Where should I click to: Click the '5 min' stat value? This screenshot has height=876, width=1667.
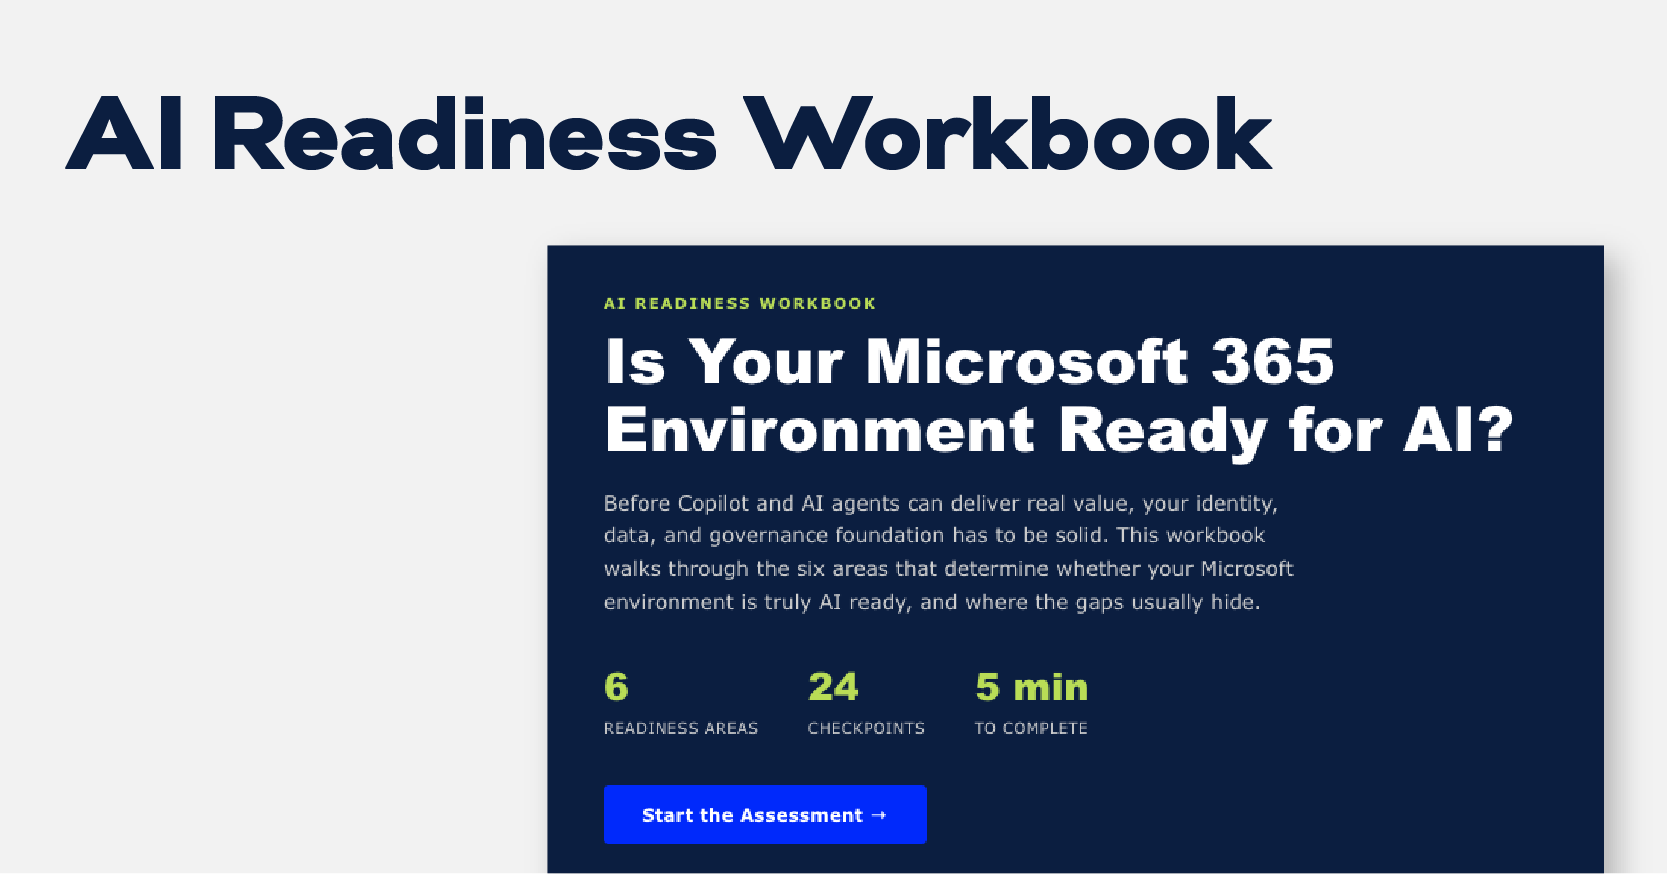tap(1032, 687)
